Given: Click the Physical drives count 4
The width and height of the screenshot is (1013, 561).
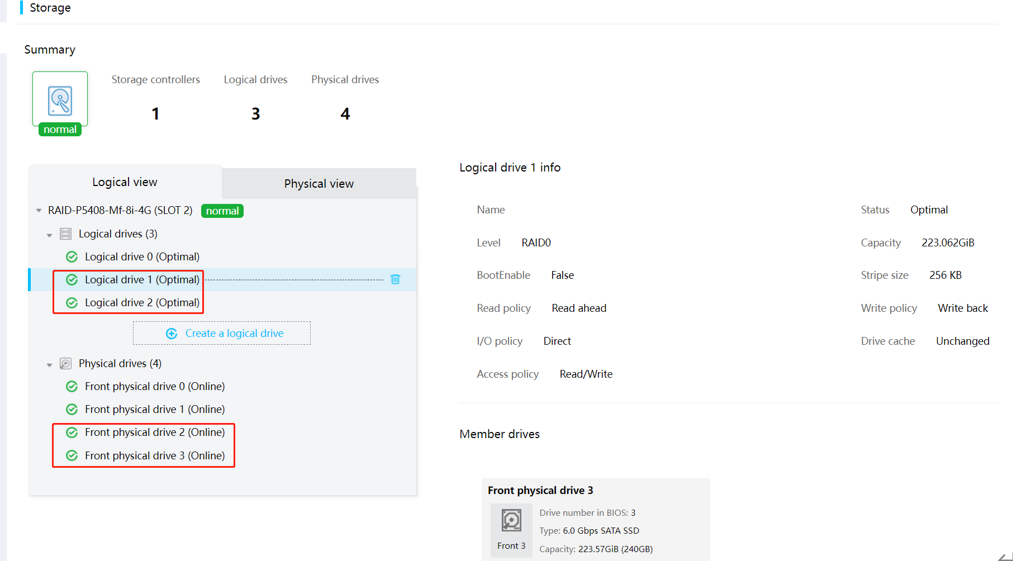Looking at the screenshot, I should point(345,114).
